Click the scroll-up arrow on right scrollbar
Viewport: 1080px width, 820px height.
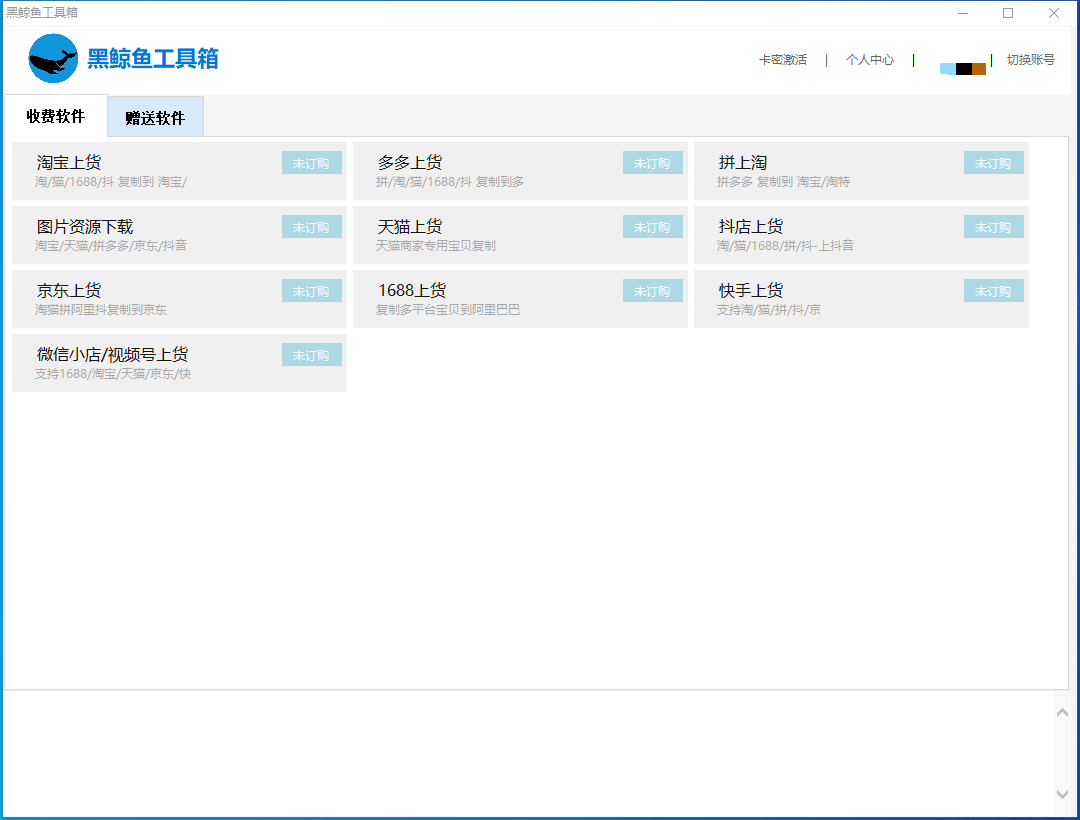1063,712
